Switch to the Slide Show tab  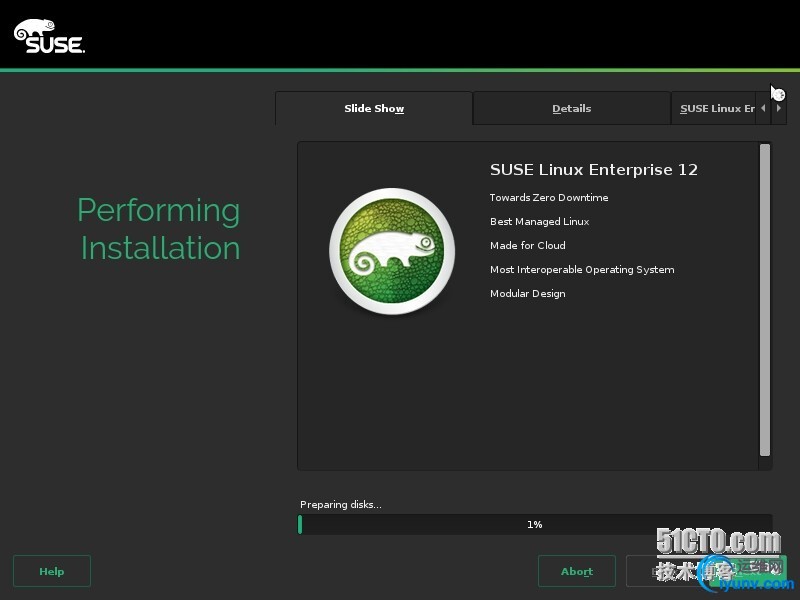tap(374, 109)
